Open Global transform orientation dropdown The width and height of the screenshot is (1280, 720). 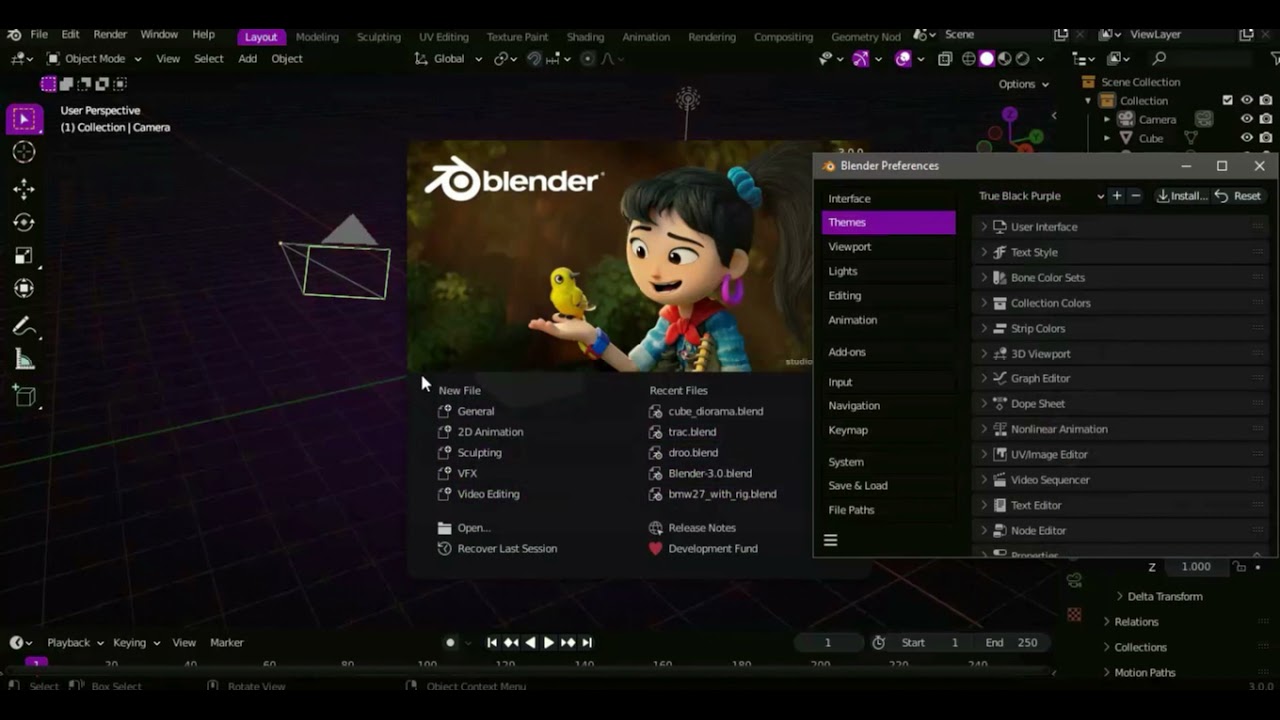pos(449,59)
